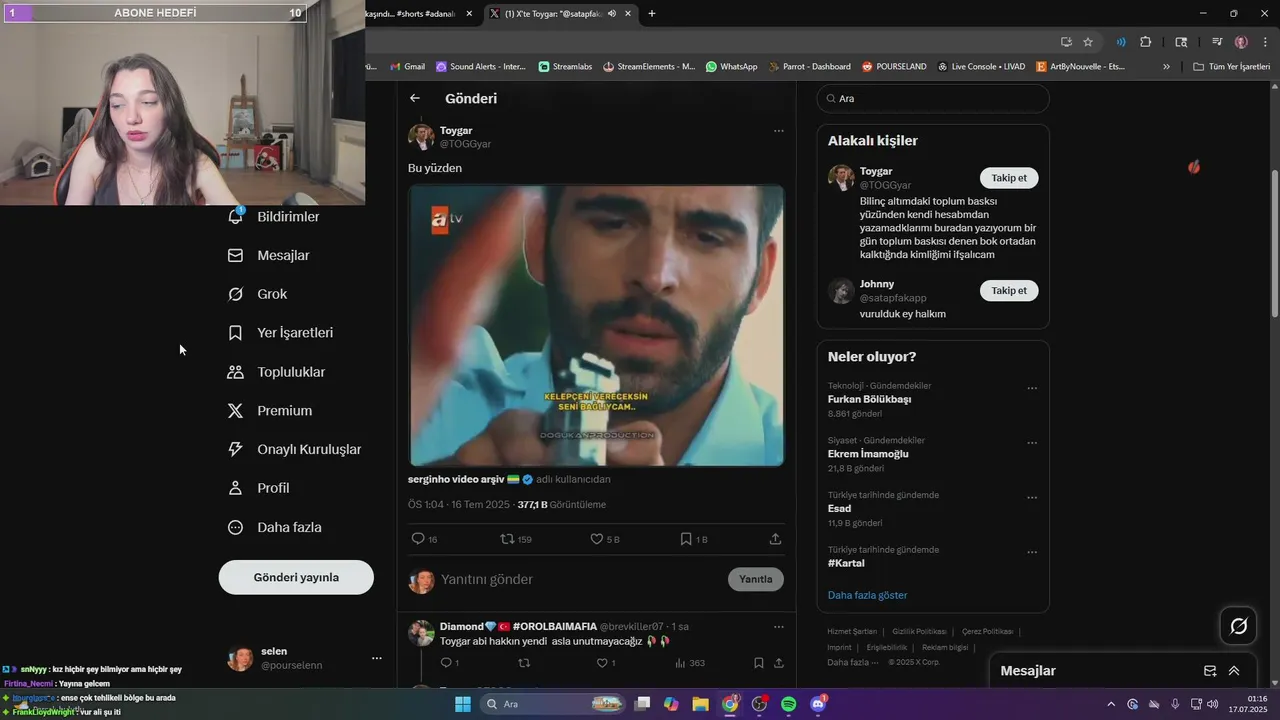1280x720 pixels.
Task: Share Toygar's post
Action: point(775,539)
